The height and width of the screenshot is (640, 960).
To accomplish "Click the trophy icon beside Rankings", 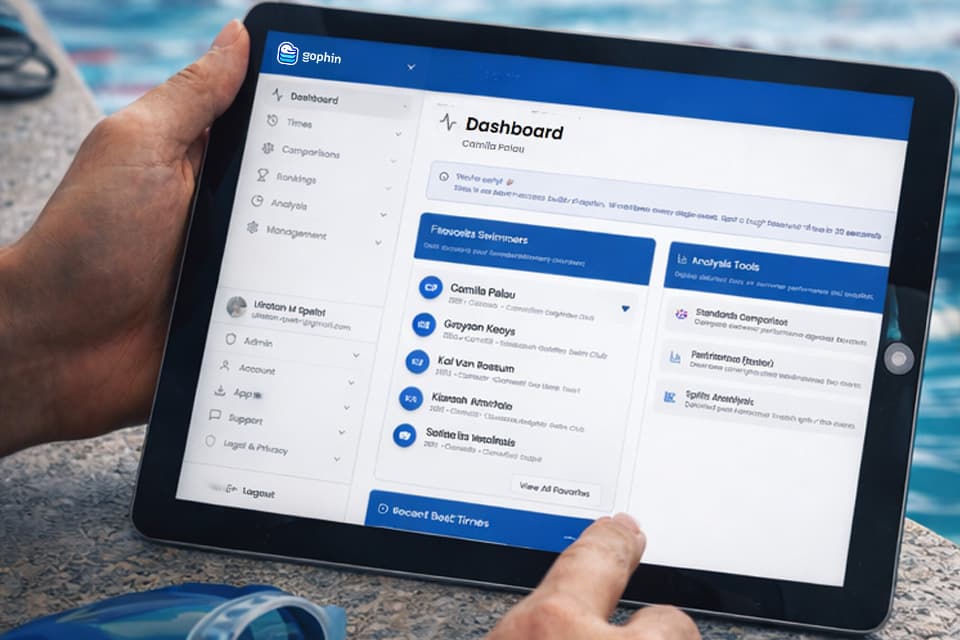I will [x=262, y=175].
